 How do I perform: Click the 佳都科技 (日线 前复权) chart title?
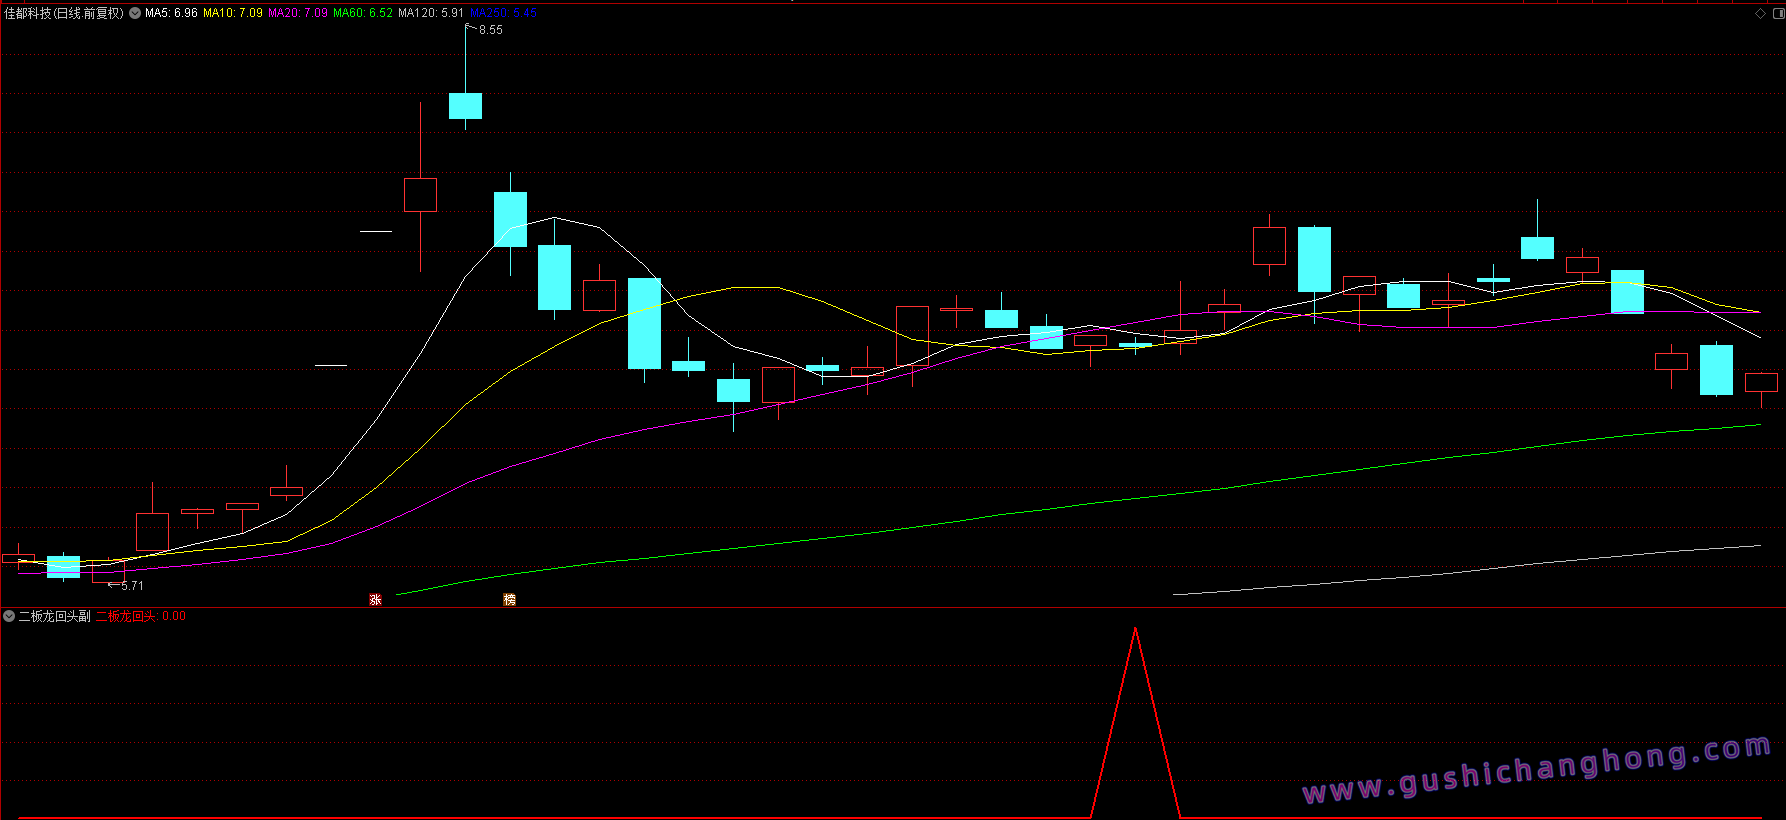[x=64, y=13]
